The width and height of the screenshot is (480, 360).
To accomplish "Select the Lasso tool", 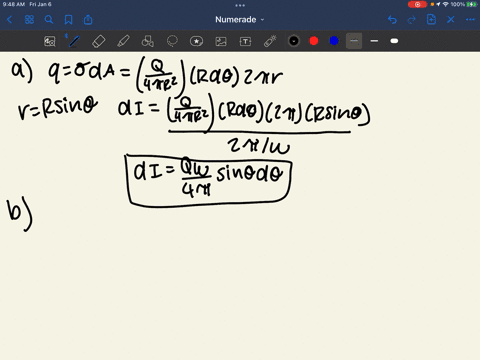I will point(172,41).
